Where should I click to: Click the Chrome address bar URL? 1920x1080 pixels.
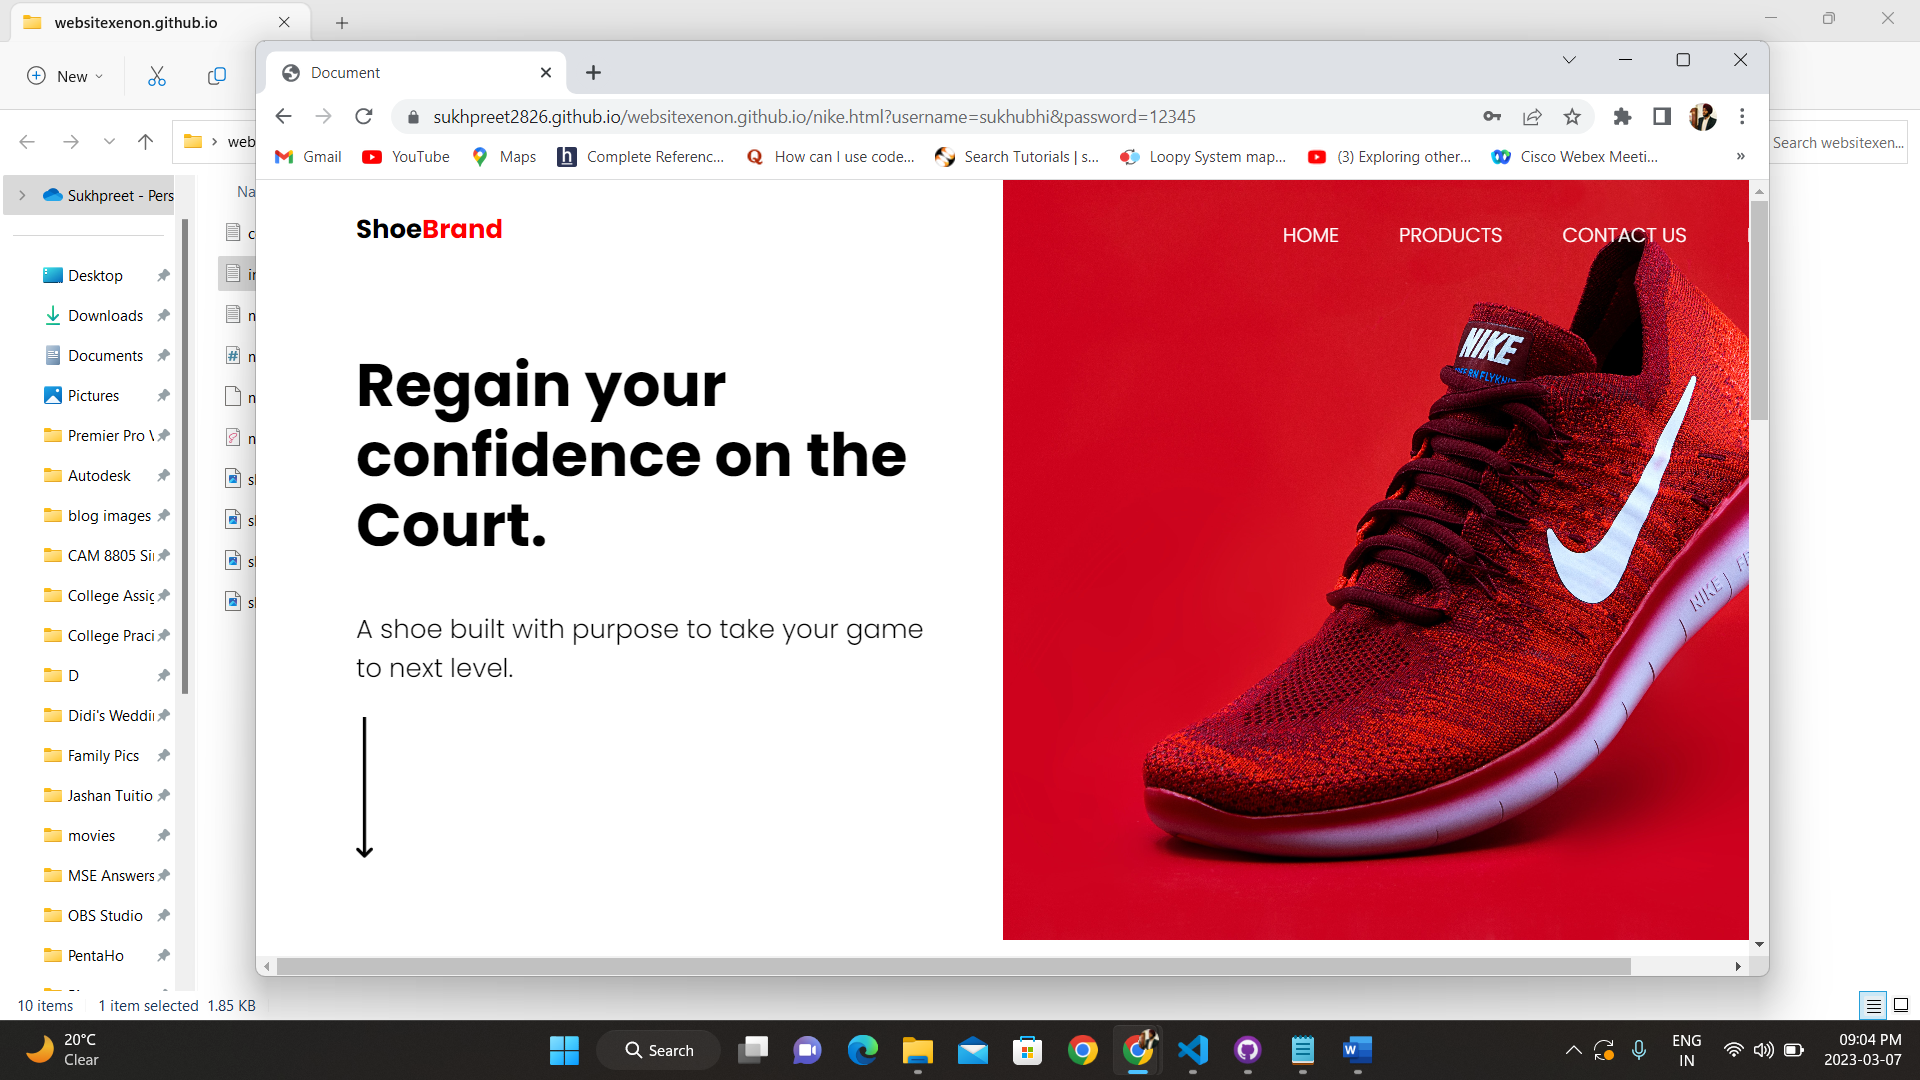814,117
